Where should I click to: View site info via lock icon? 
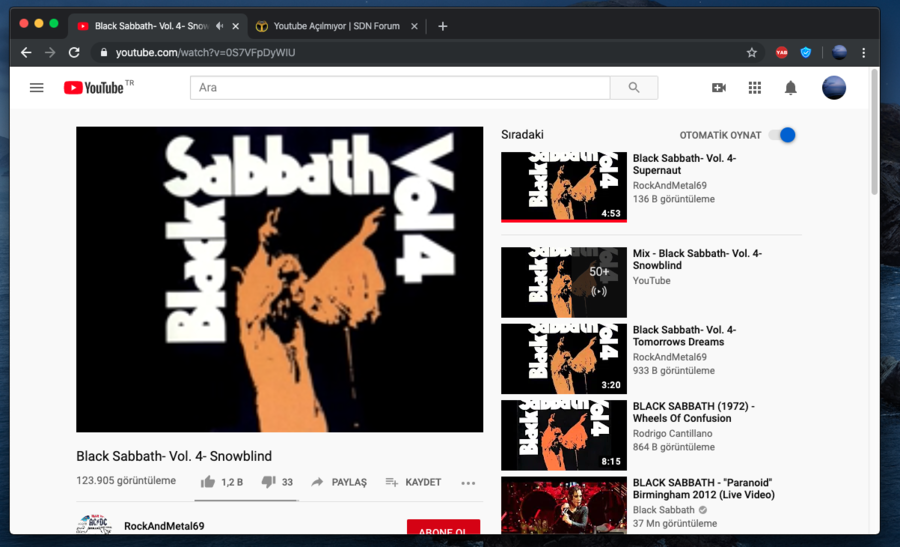[x=104, y=52]
